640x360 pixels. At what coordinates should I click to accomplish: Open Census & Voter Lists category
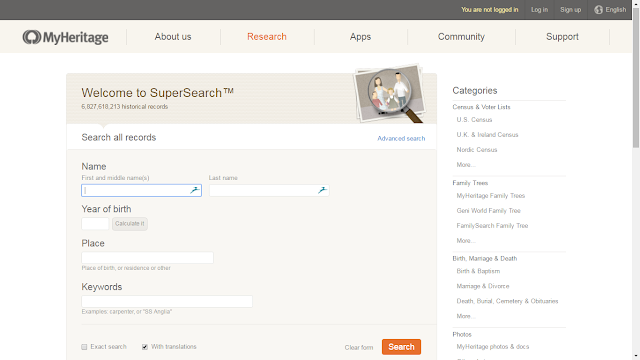(481, 107)
